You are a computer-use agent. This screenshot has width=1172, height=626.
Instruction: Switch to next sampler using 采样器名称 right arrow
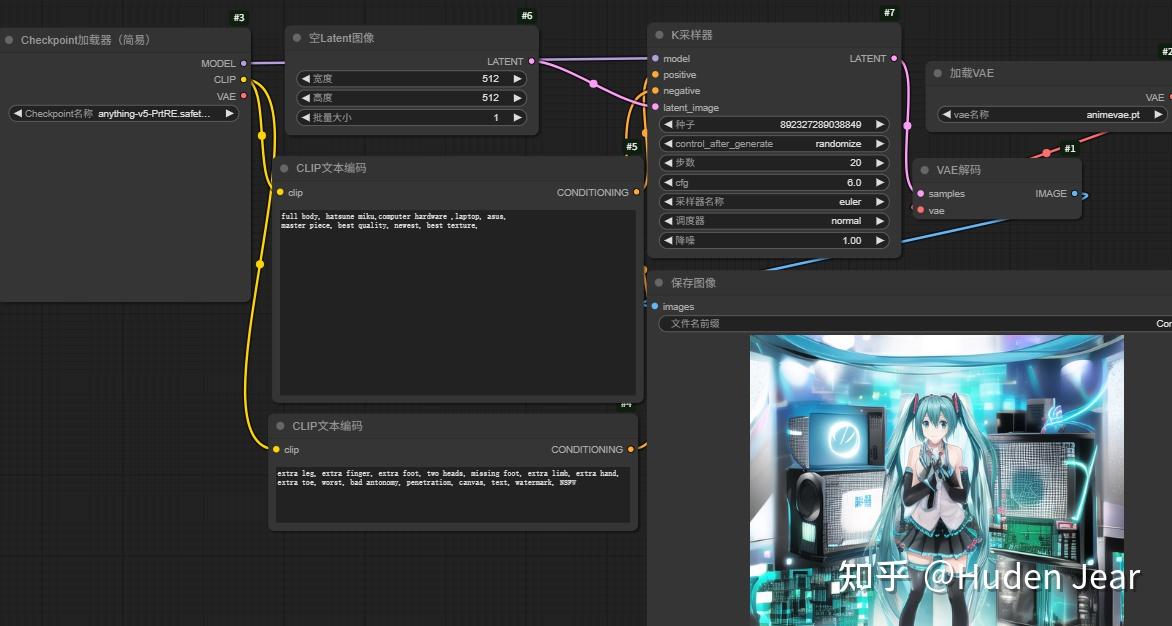(x=880, y=202)
